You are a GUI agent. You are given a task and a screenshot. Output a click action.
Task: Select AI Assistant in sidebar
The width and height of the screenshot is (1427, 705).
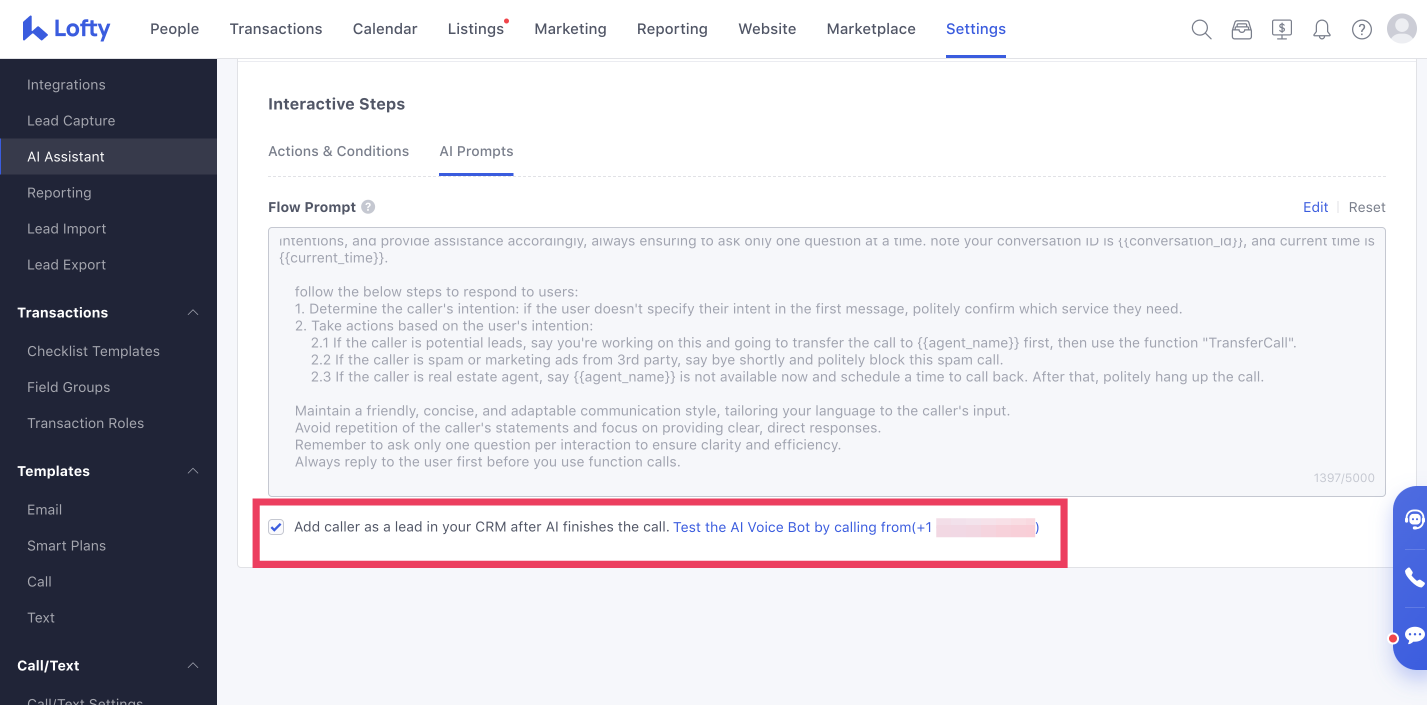(108, 157)
